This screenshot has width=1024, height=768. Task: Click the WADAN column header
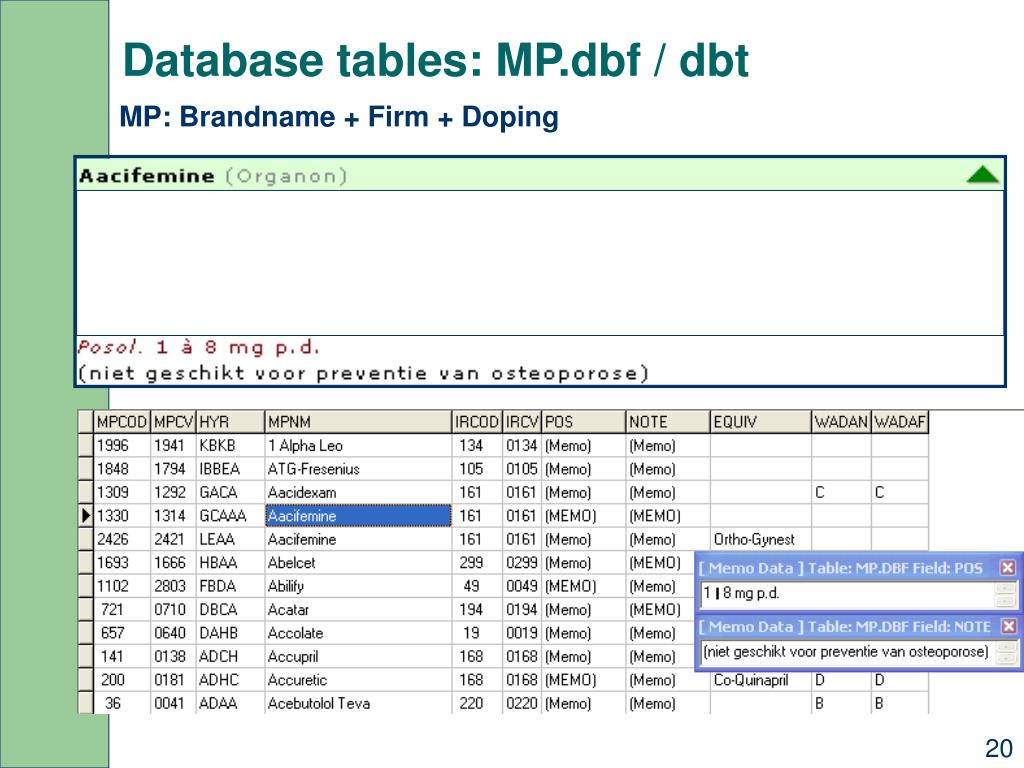click(x=842, y=422)
